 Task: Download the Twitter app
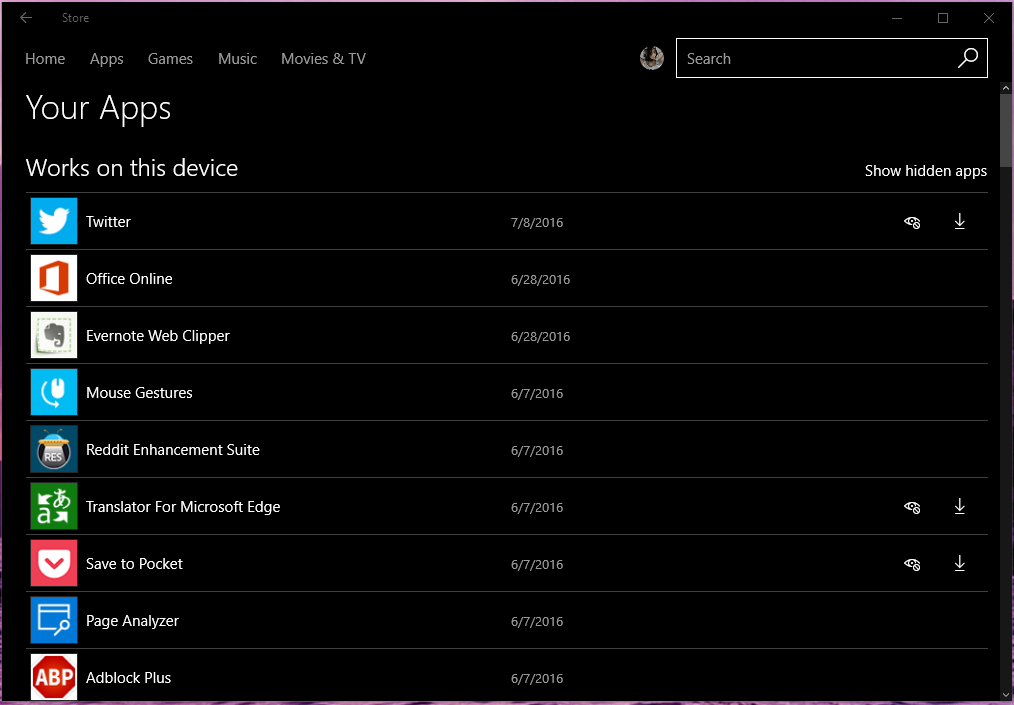(960, 221)
